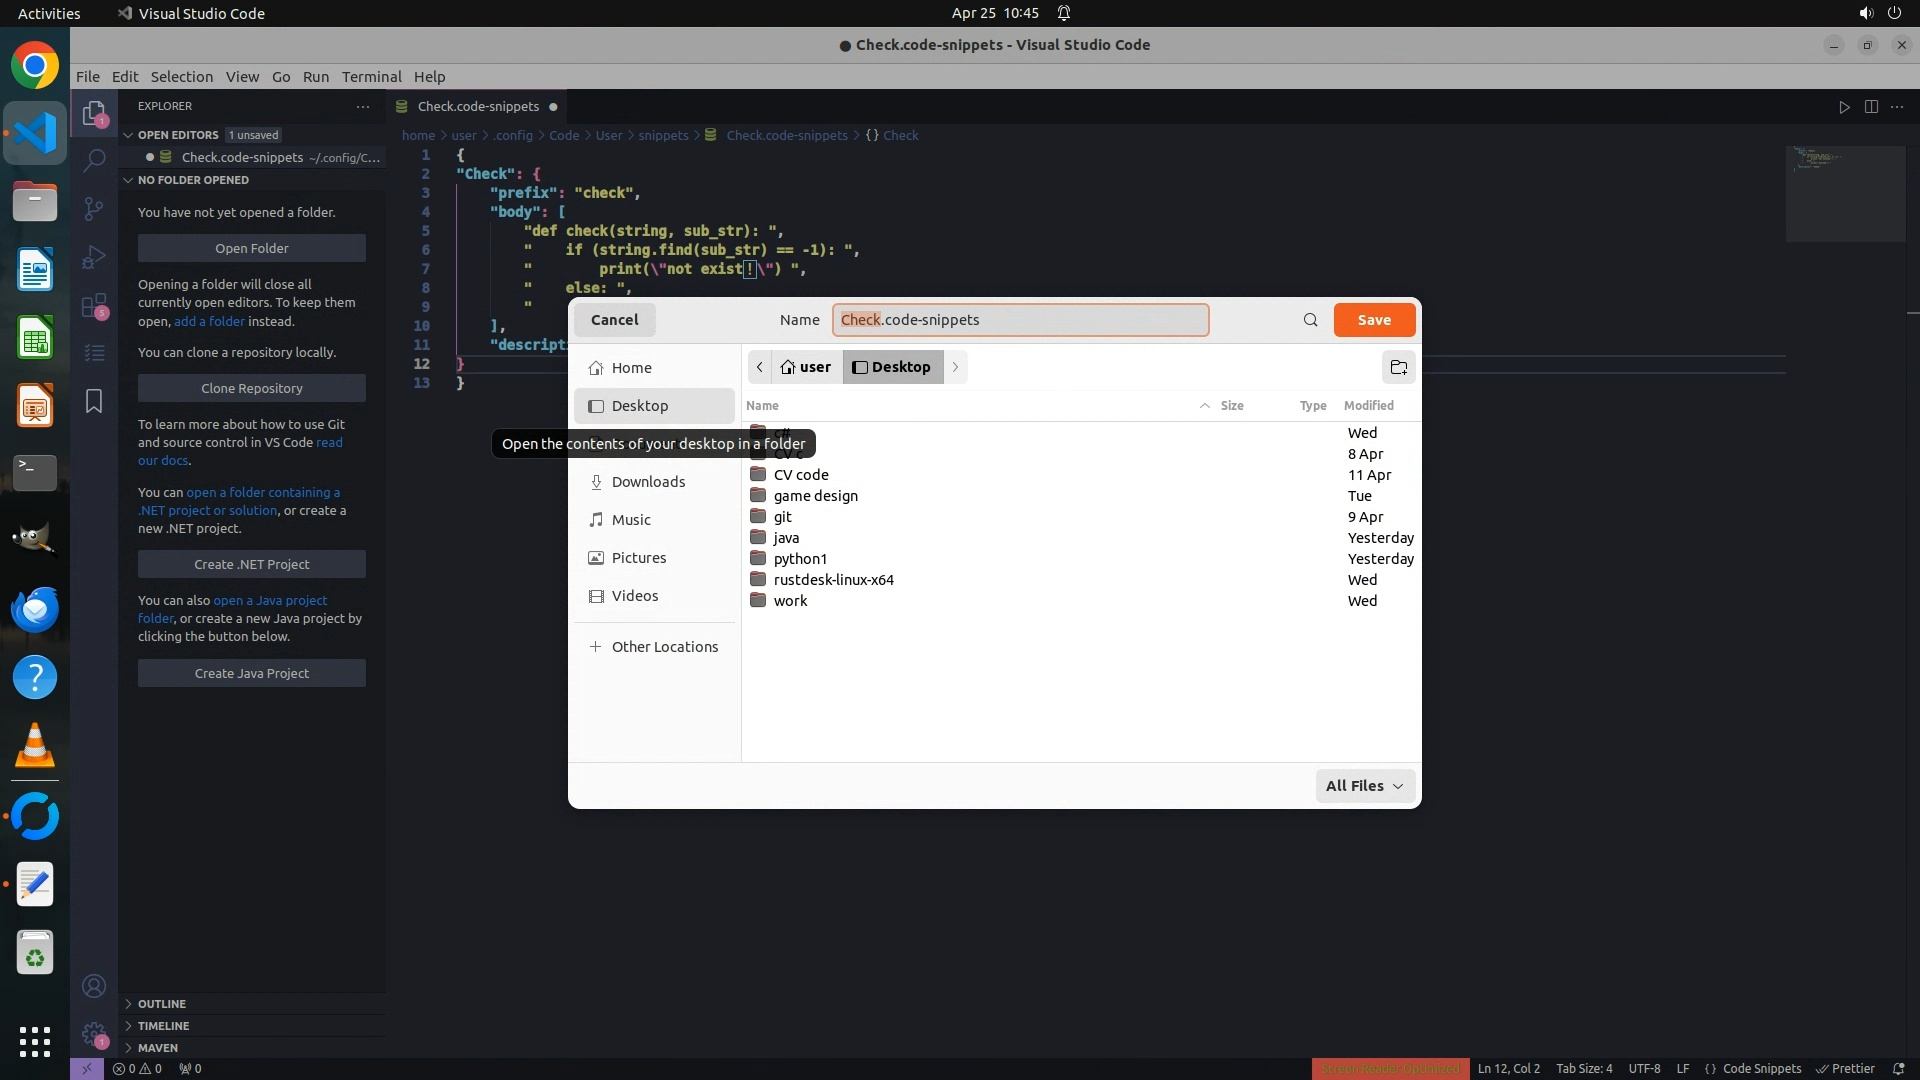Collapse the OPEN EDITORS section
1920x1080 pixels.
pos(178,135)
